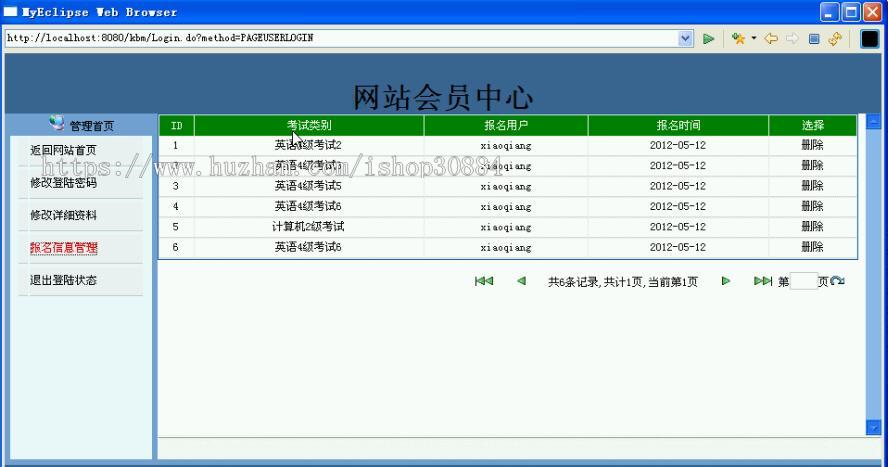Delete the ID 6 row via 删除
The width and height of the screenshot is (888, 467).
tap(812, 247)
